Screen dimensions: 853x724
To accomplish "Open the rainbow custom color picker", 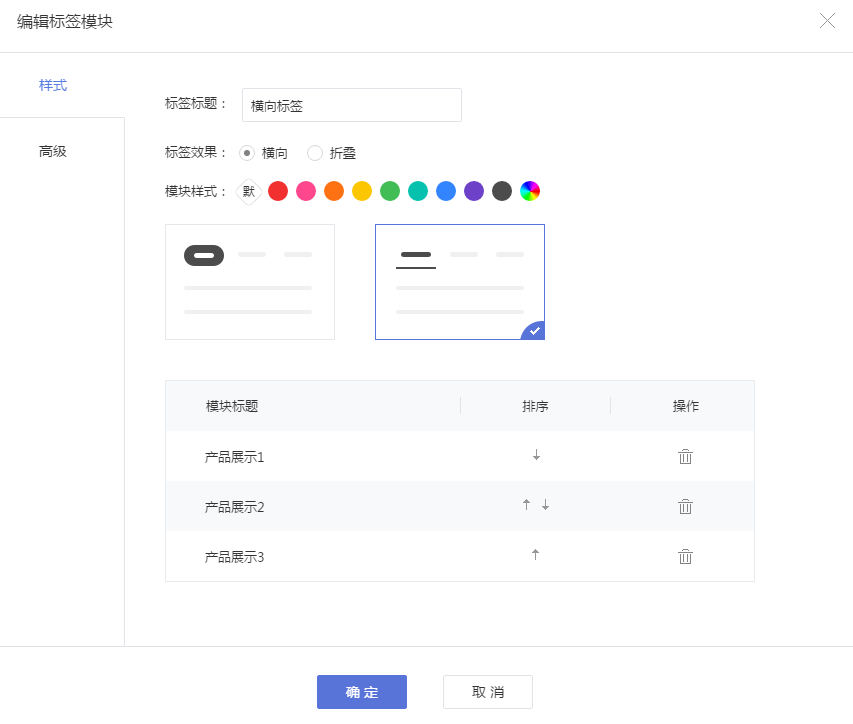I will point(530,191).
